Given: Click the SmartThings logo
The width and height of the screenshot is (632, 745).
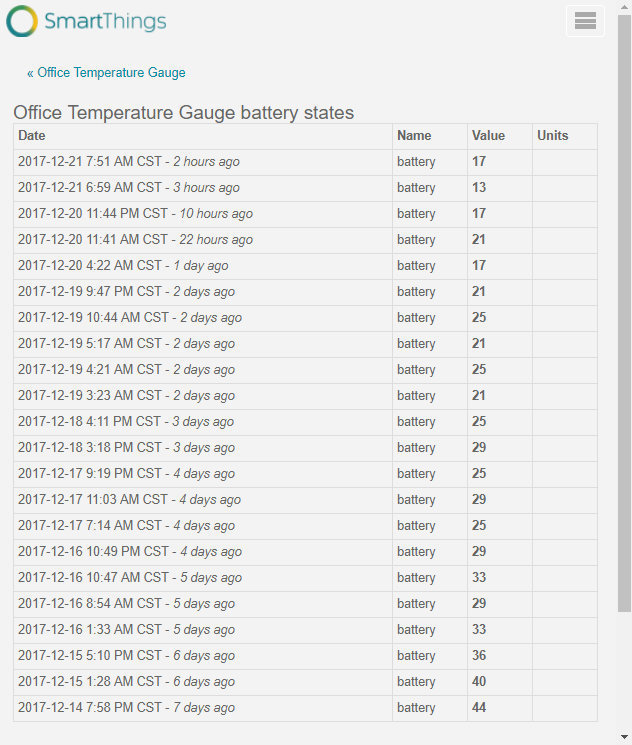Looking at the screenshot, I should [86, 21].
